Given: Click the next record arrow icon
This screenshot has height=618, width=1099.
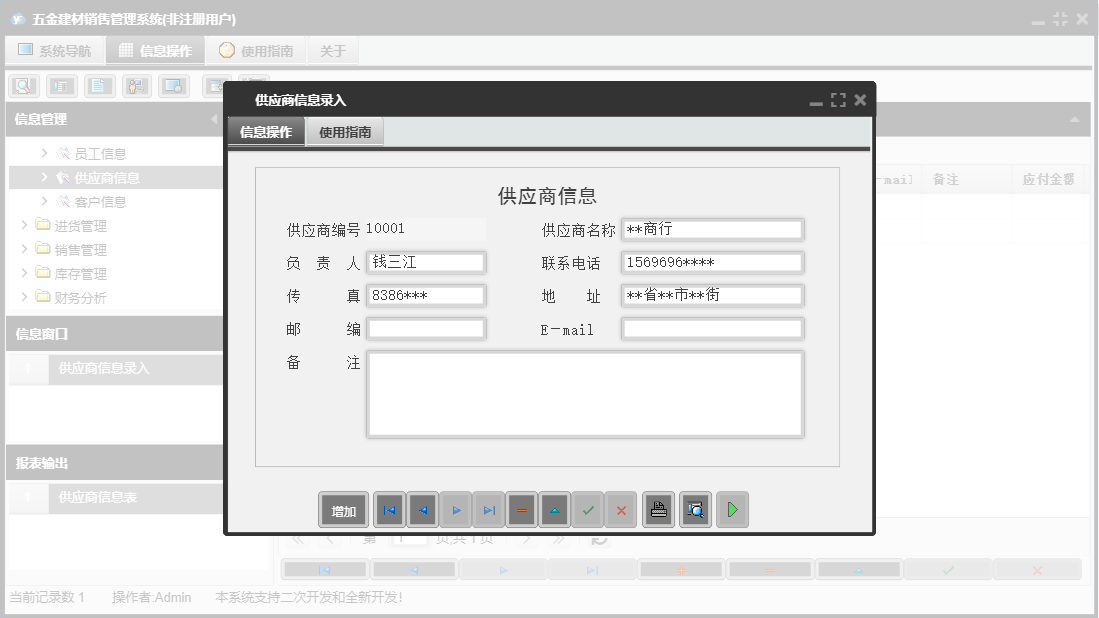Looking at the screenshot, I should (455, 509).
